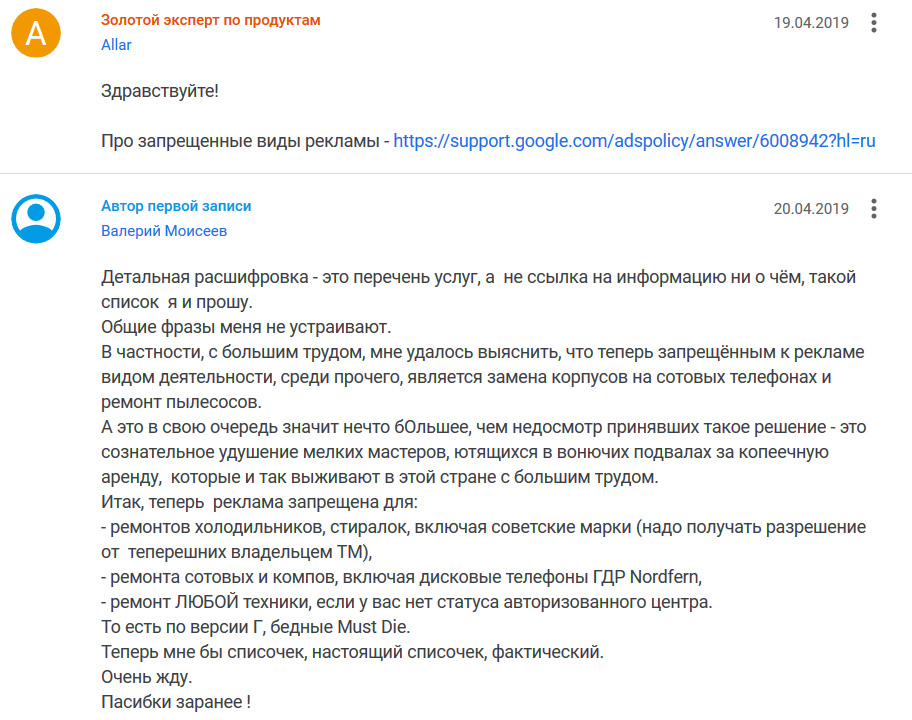Click the Здравствуйте! greeting text
Viewport: 912px width, 720px height.
pos(160,91)
